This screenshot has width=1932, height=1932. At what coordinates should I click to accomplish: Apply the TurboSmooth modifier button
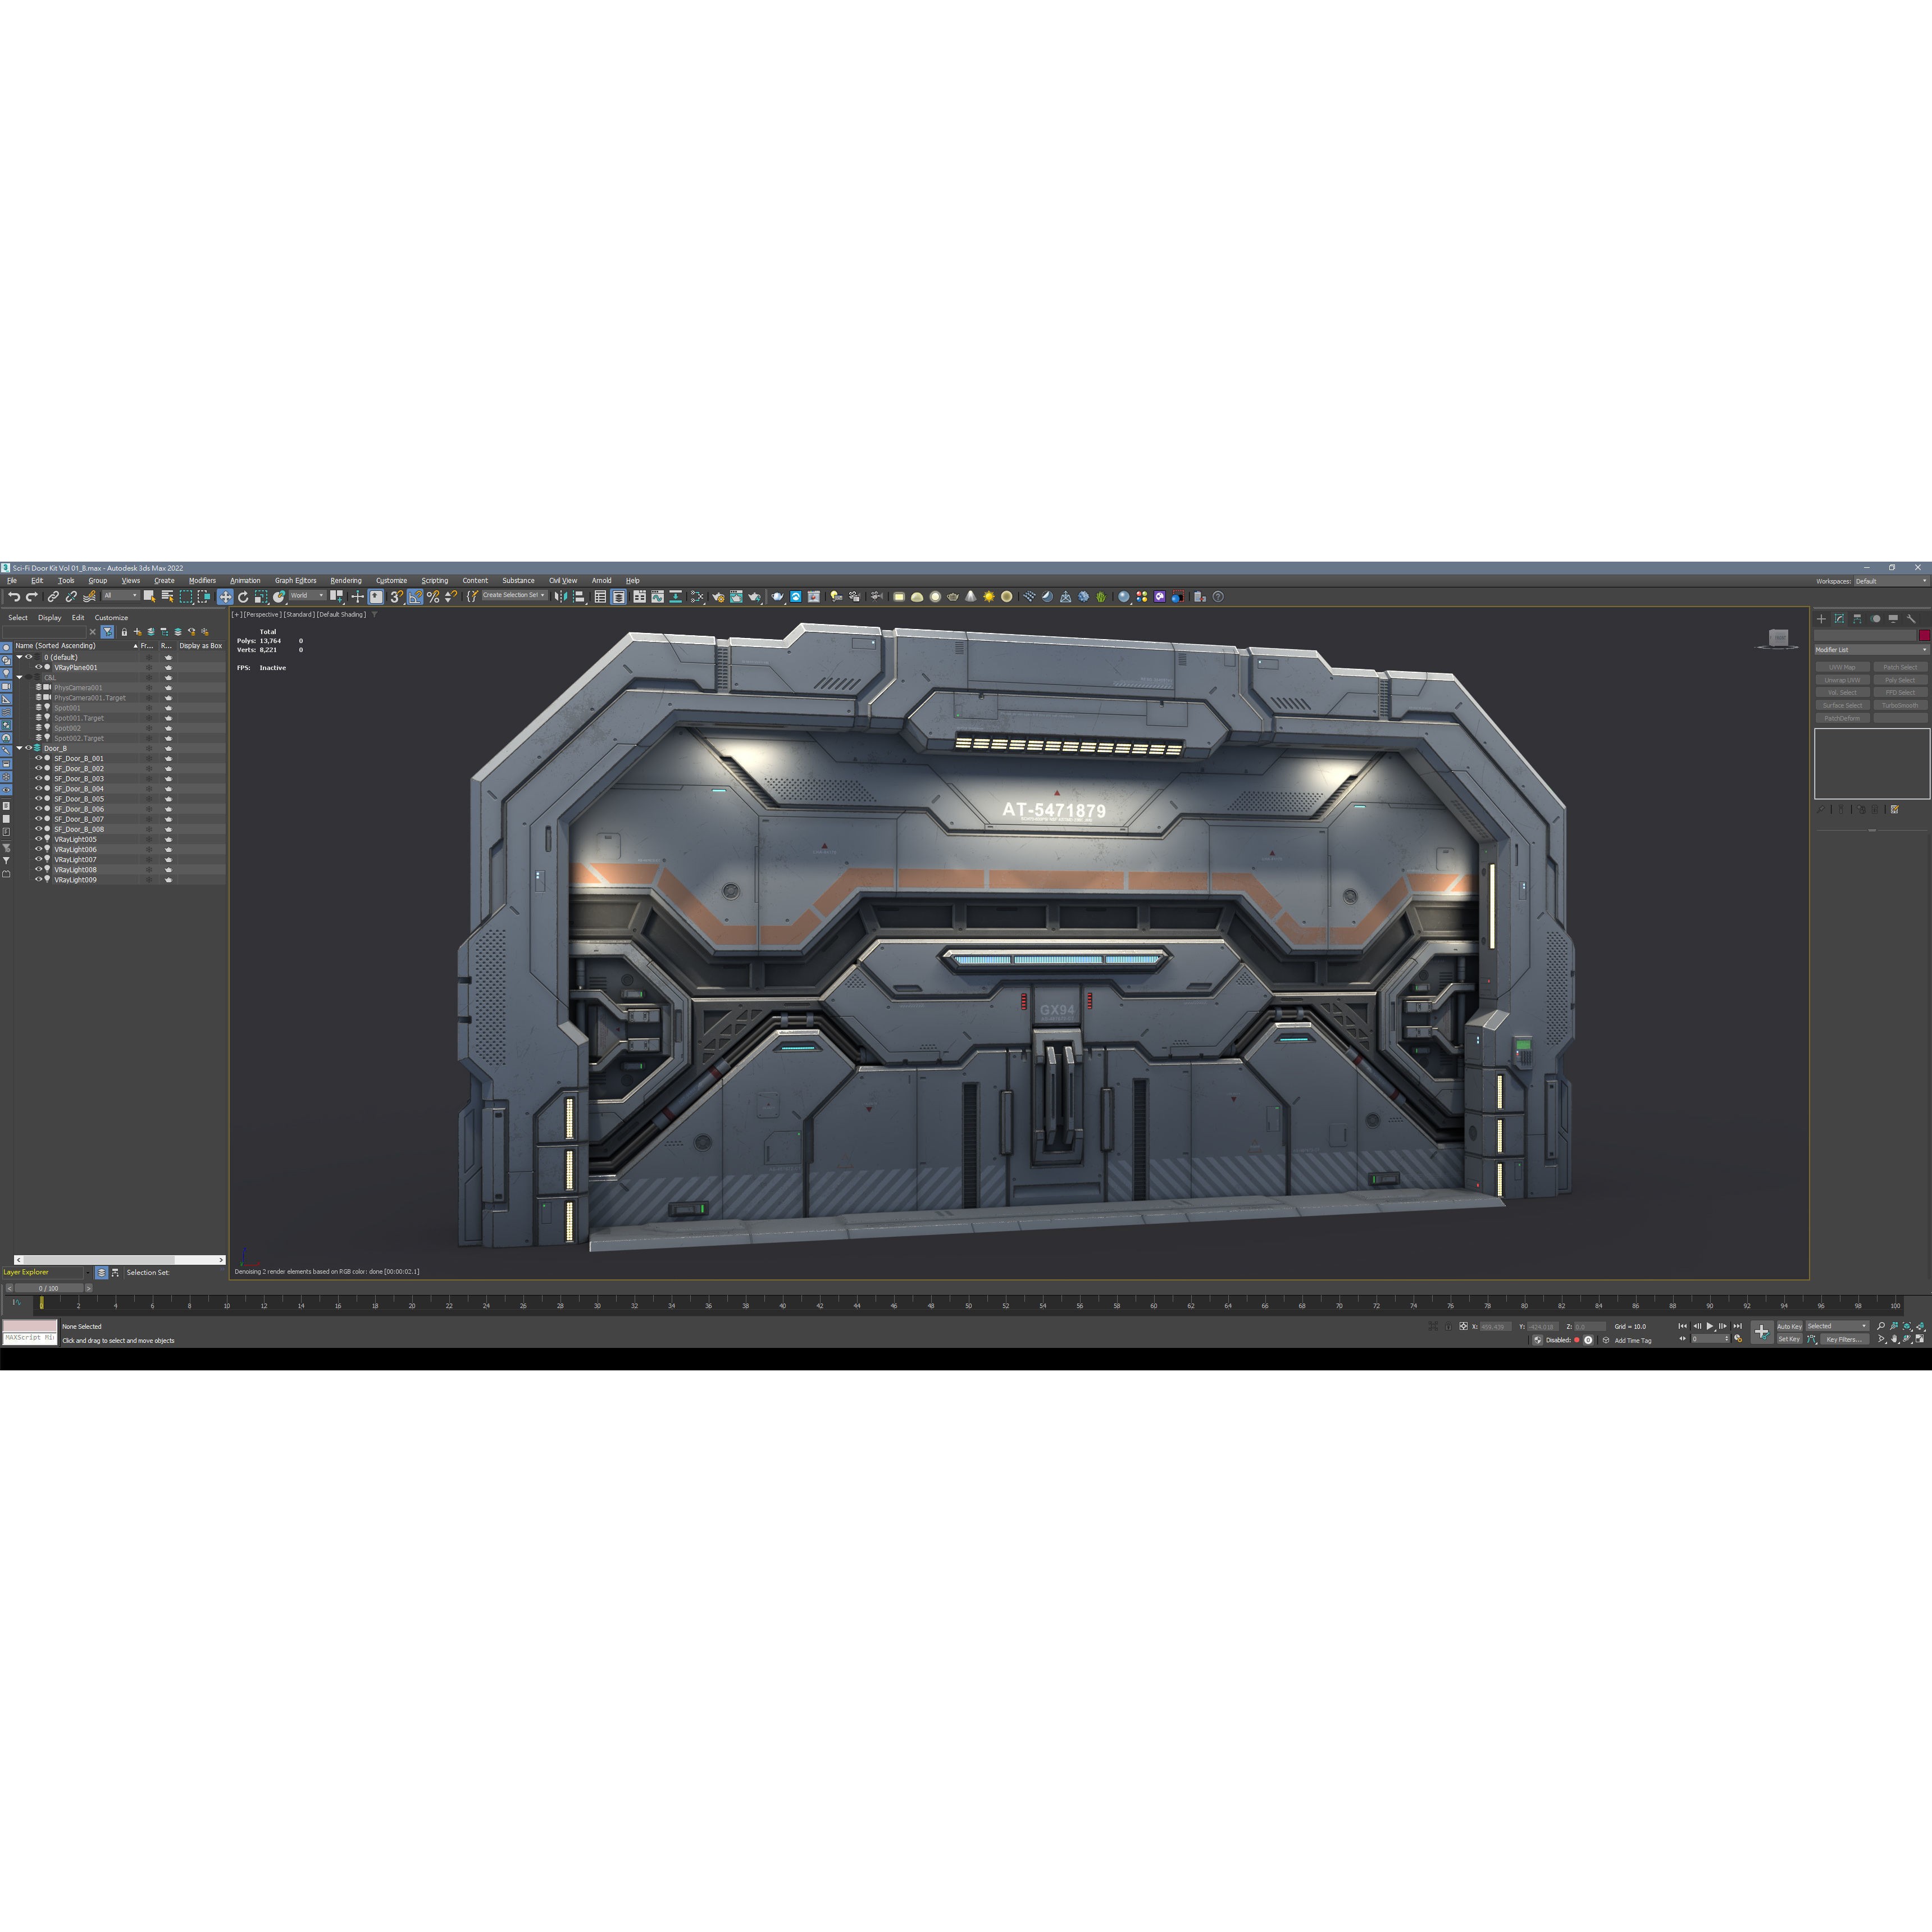point(1900,705)
